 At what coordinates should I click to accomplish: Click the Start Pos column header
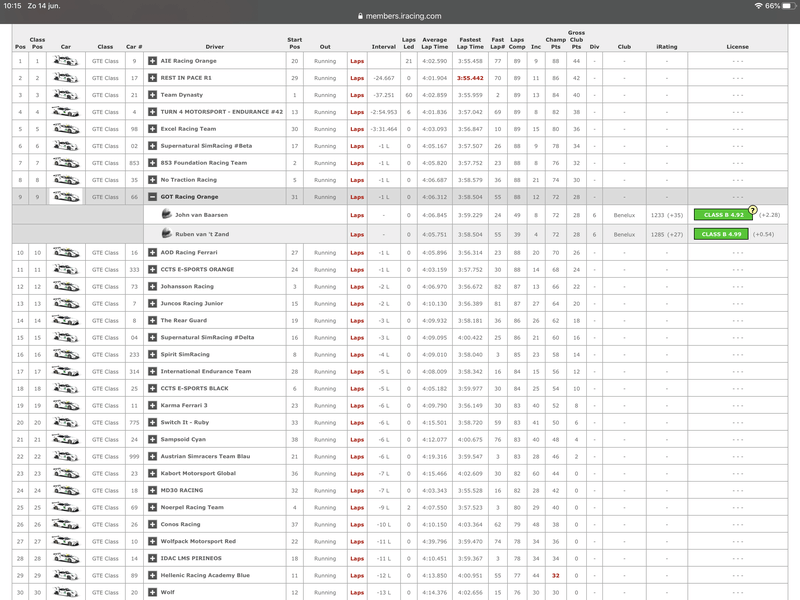tap(294, 43)
